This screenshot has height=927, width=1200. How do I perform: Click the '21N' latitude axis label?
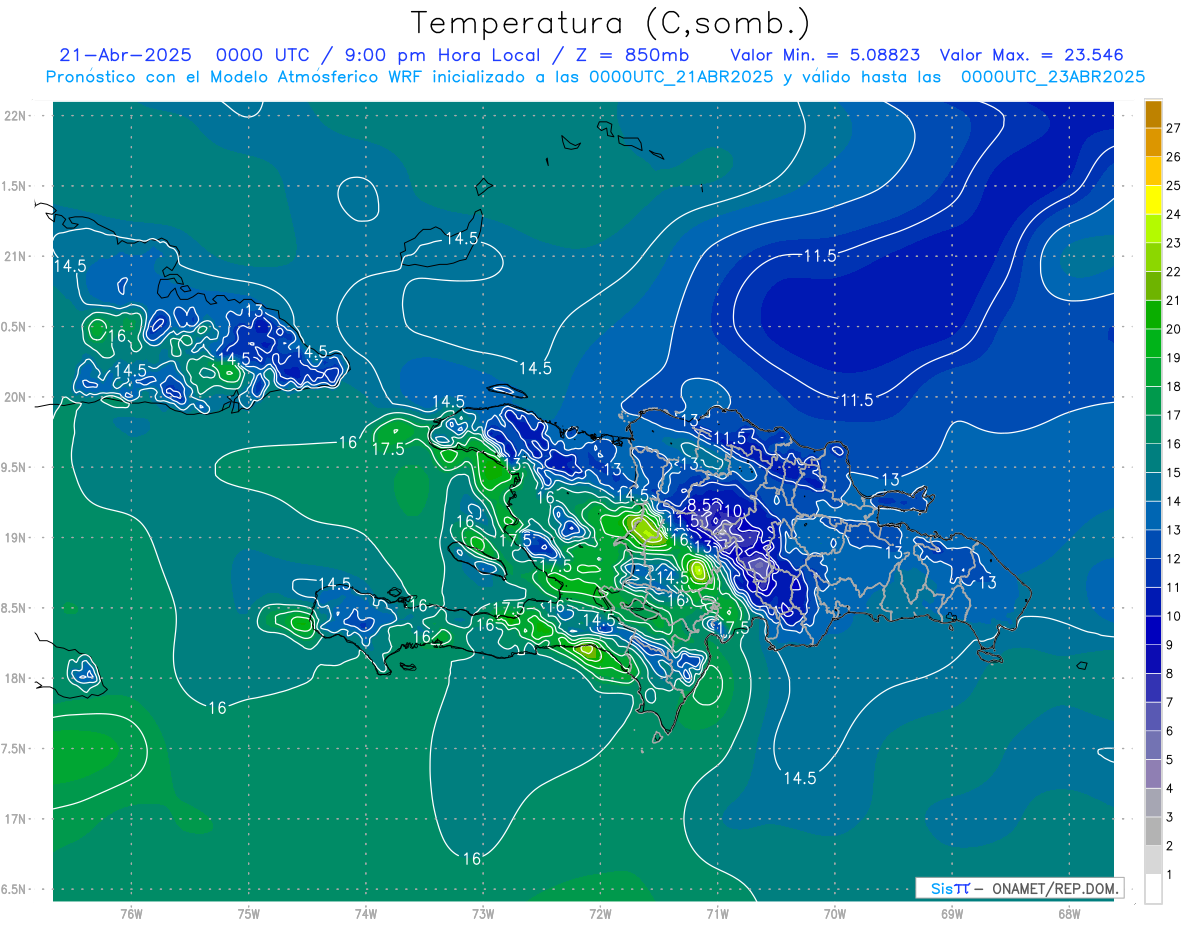[15, 256]
